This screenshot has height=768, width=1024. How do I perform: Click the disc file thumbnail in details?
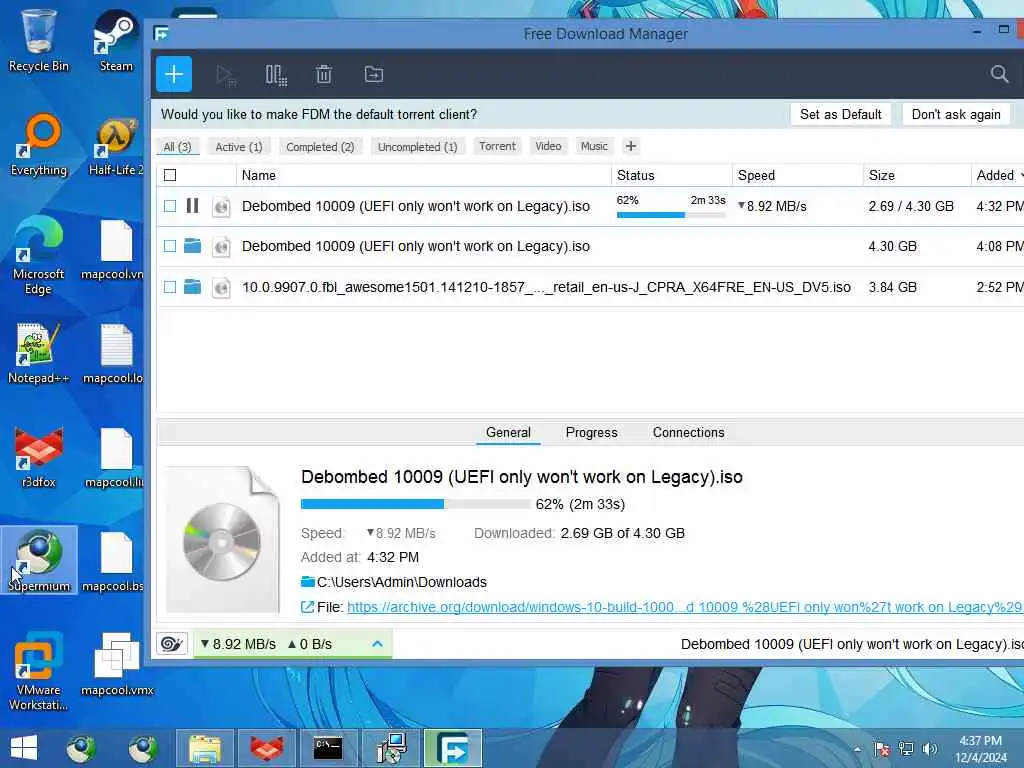[222, 539]
